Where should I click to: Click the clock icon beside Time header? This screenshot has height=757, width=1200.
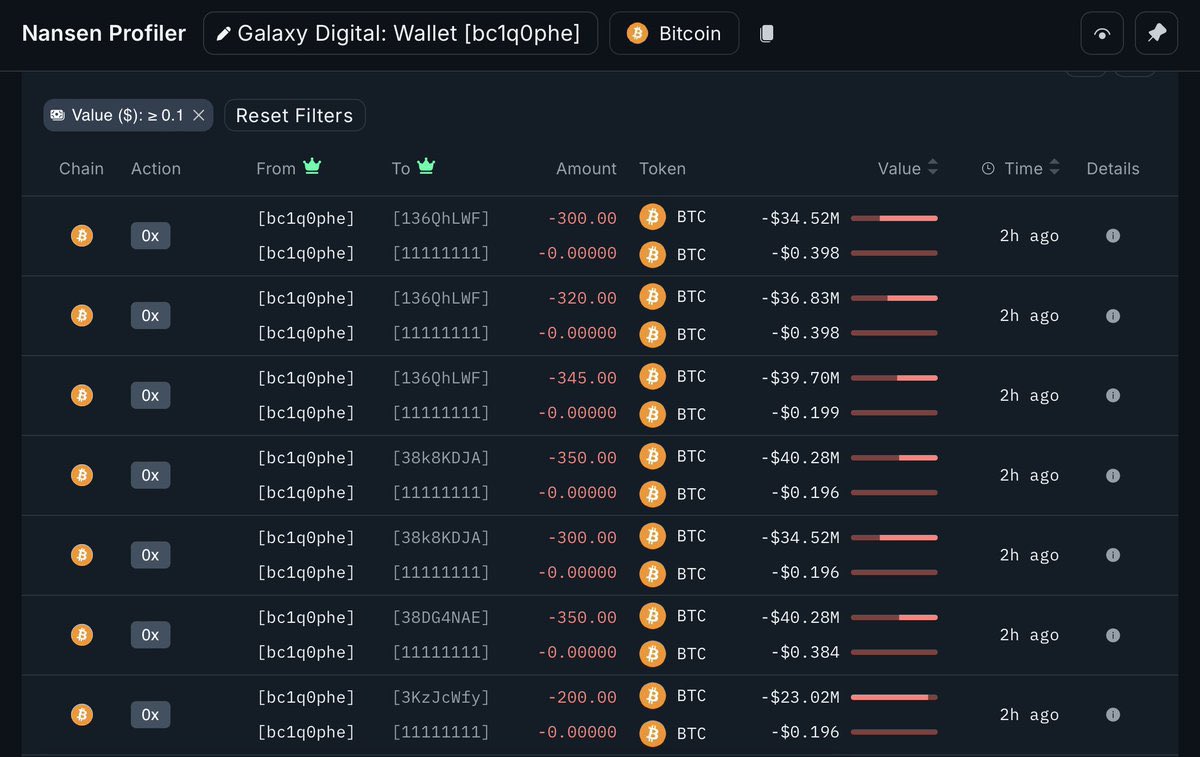pos(988,169)
